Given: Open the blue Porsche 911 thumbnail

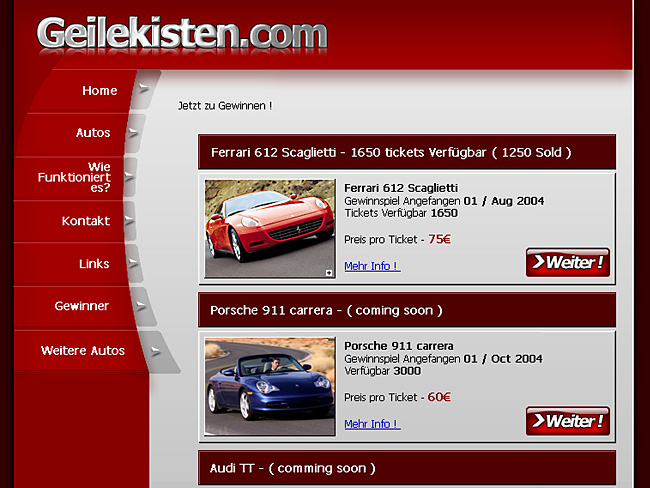Looking at the screenshot, I should pos(269,386).
